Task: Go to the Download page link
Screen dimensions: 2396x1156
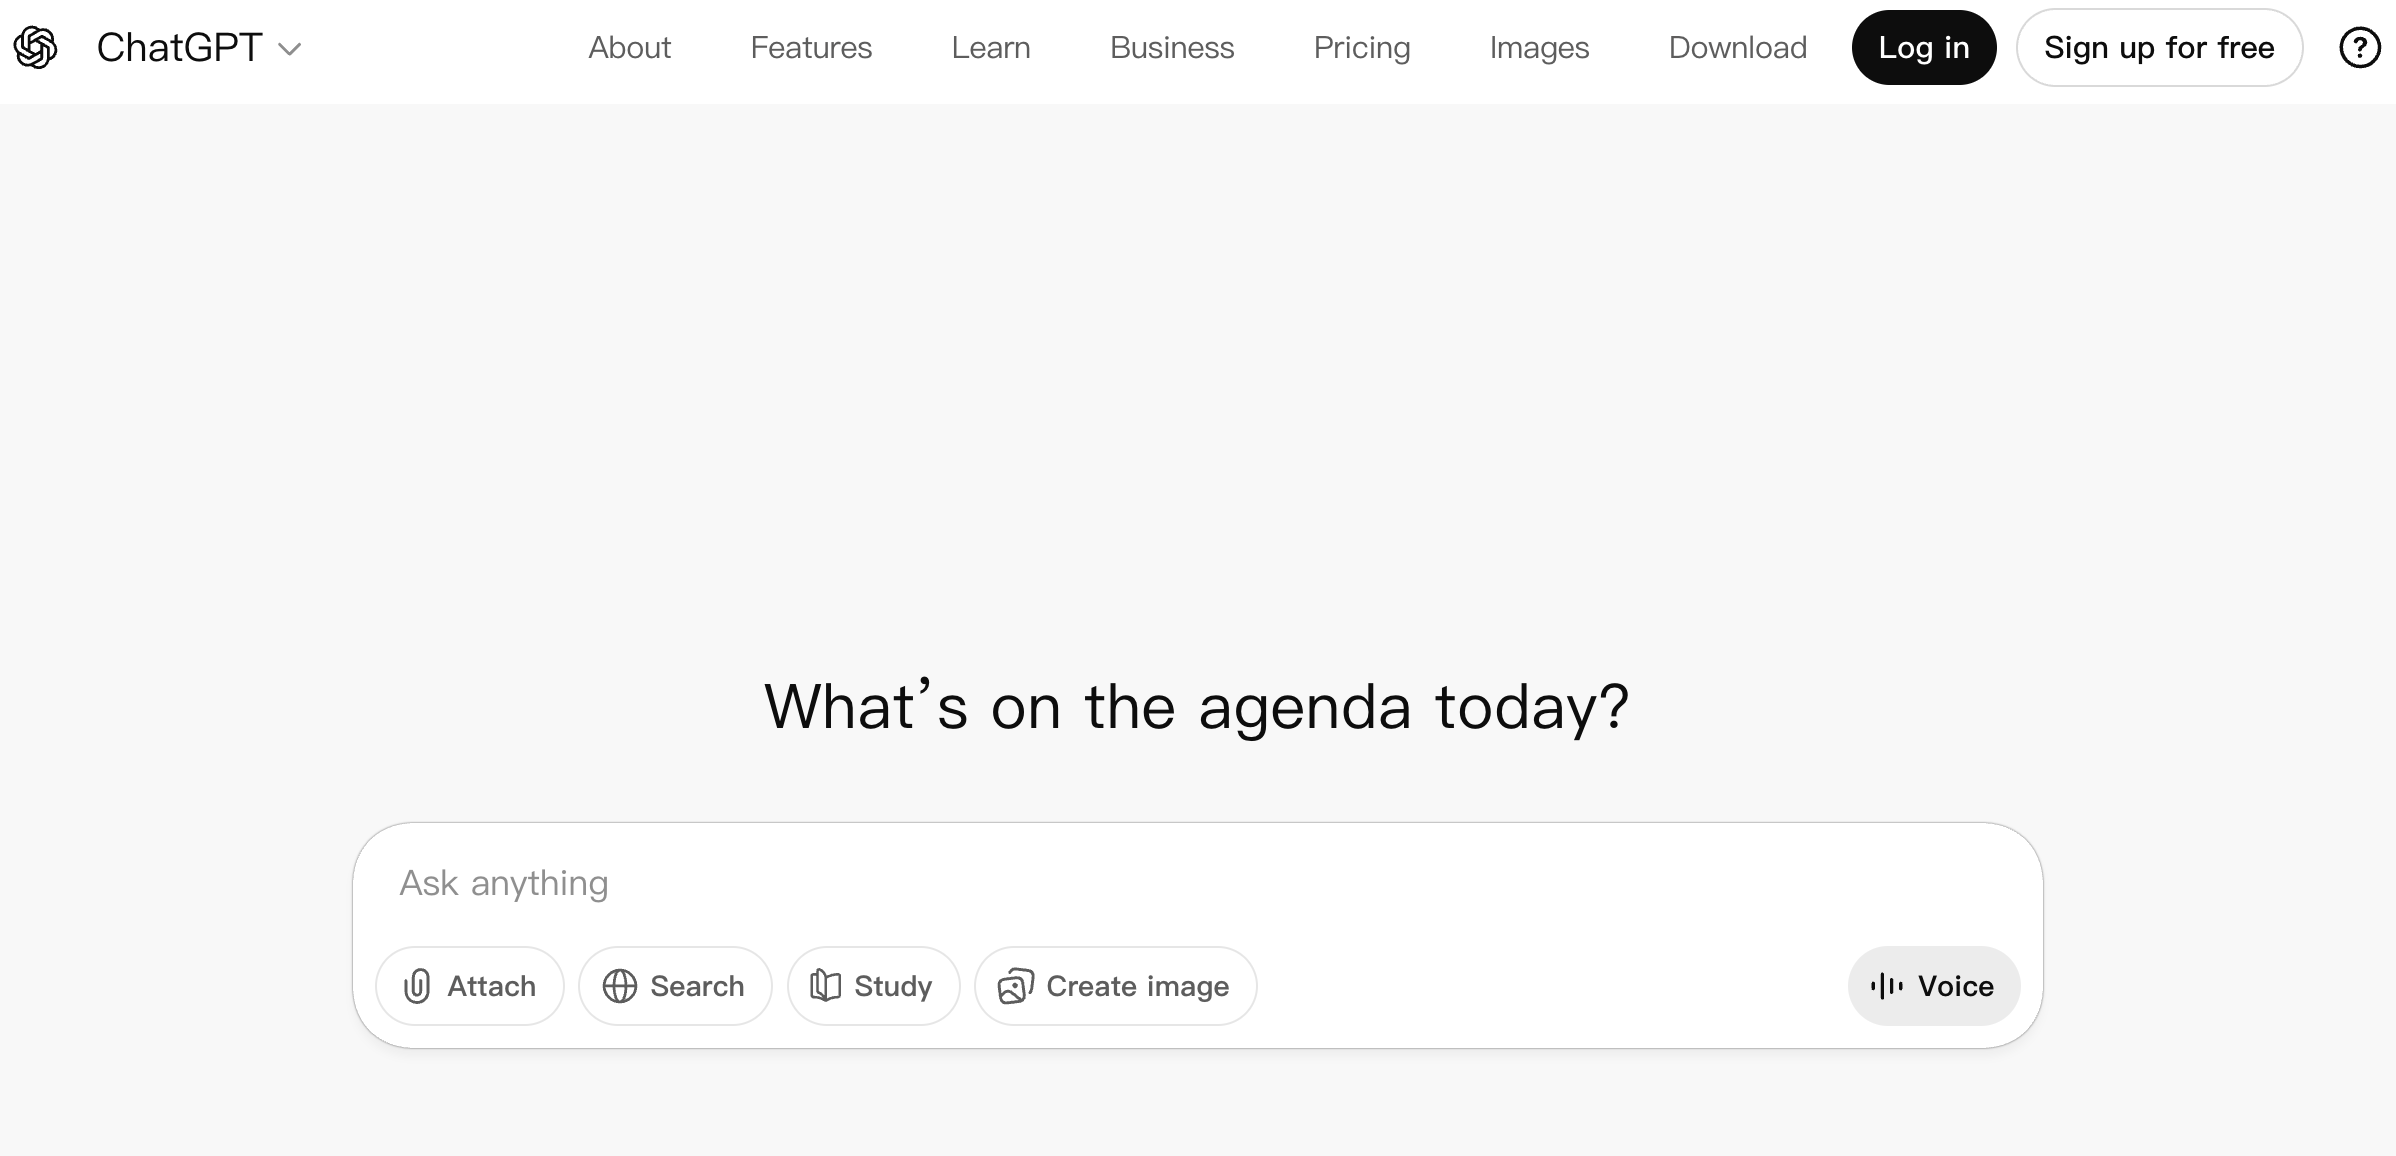Action: click(1737, 48)
